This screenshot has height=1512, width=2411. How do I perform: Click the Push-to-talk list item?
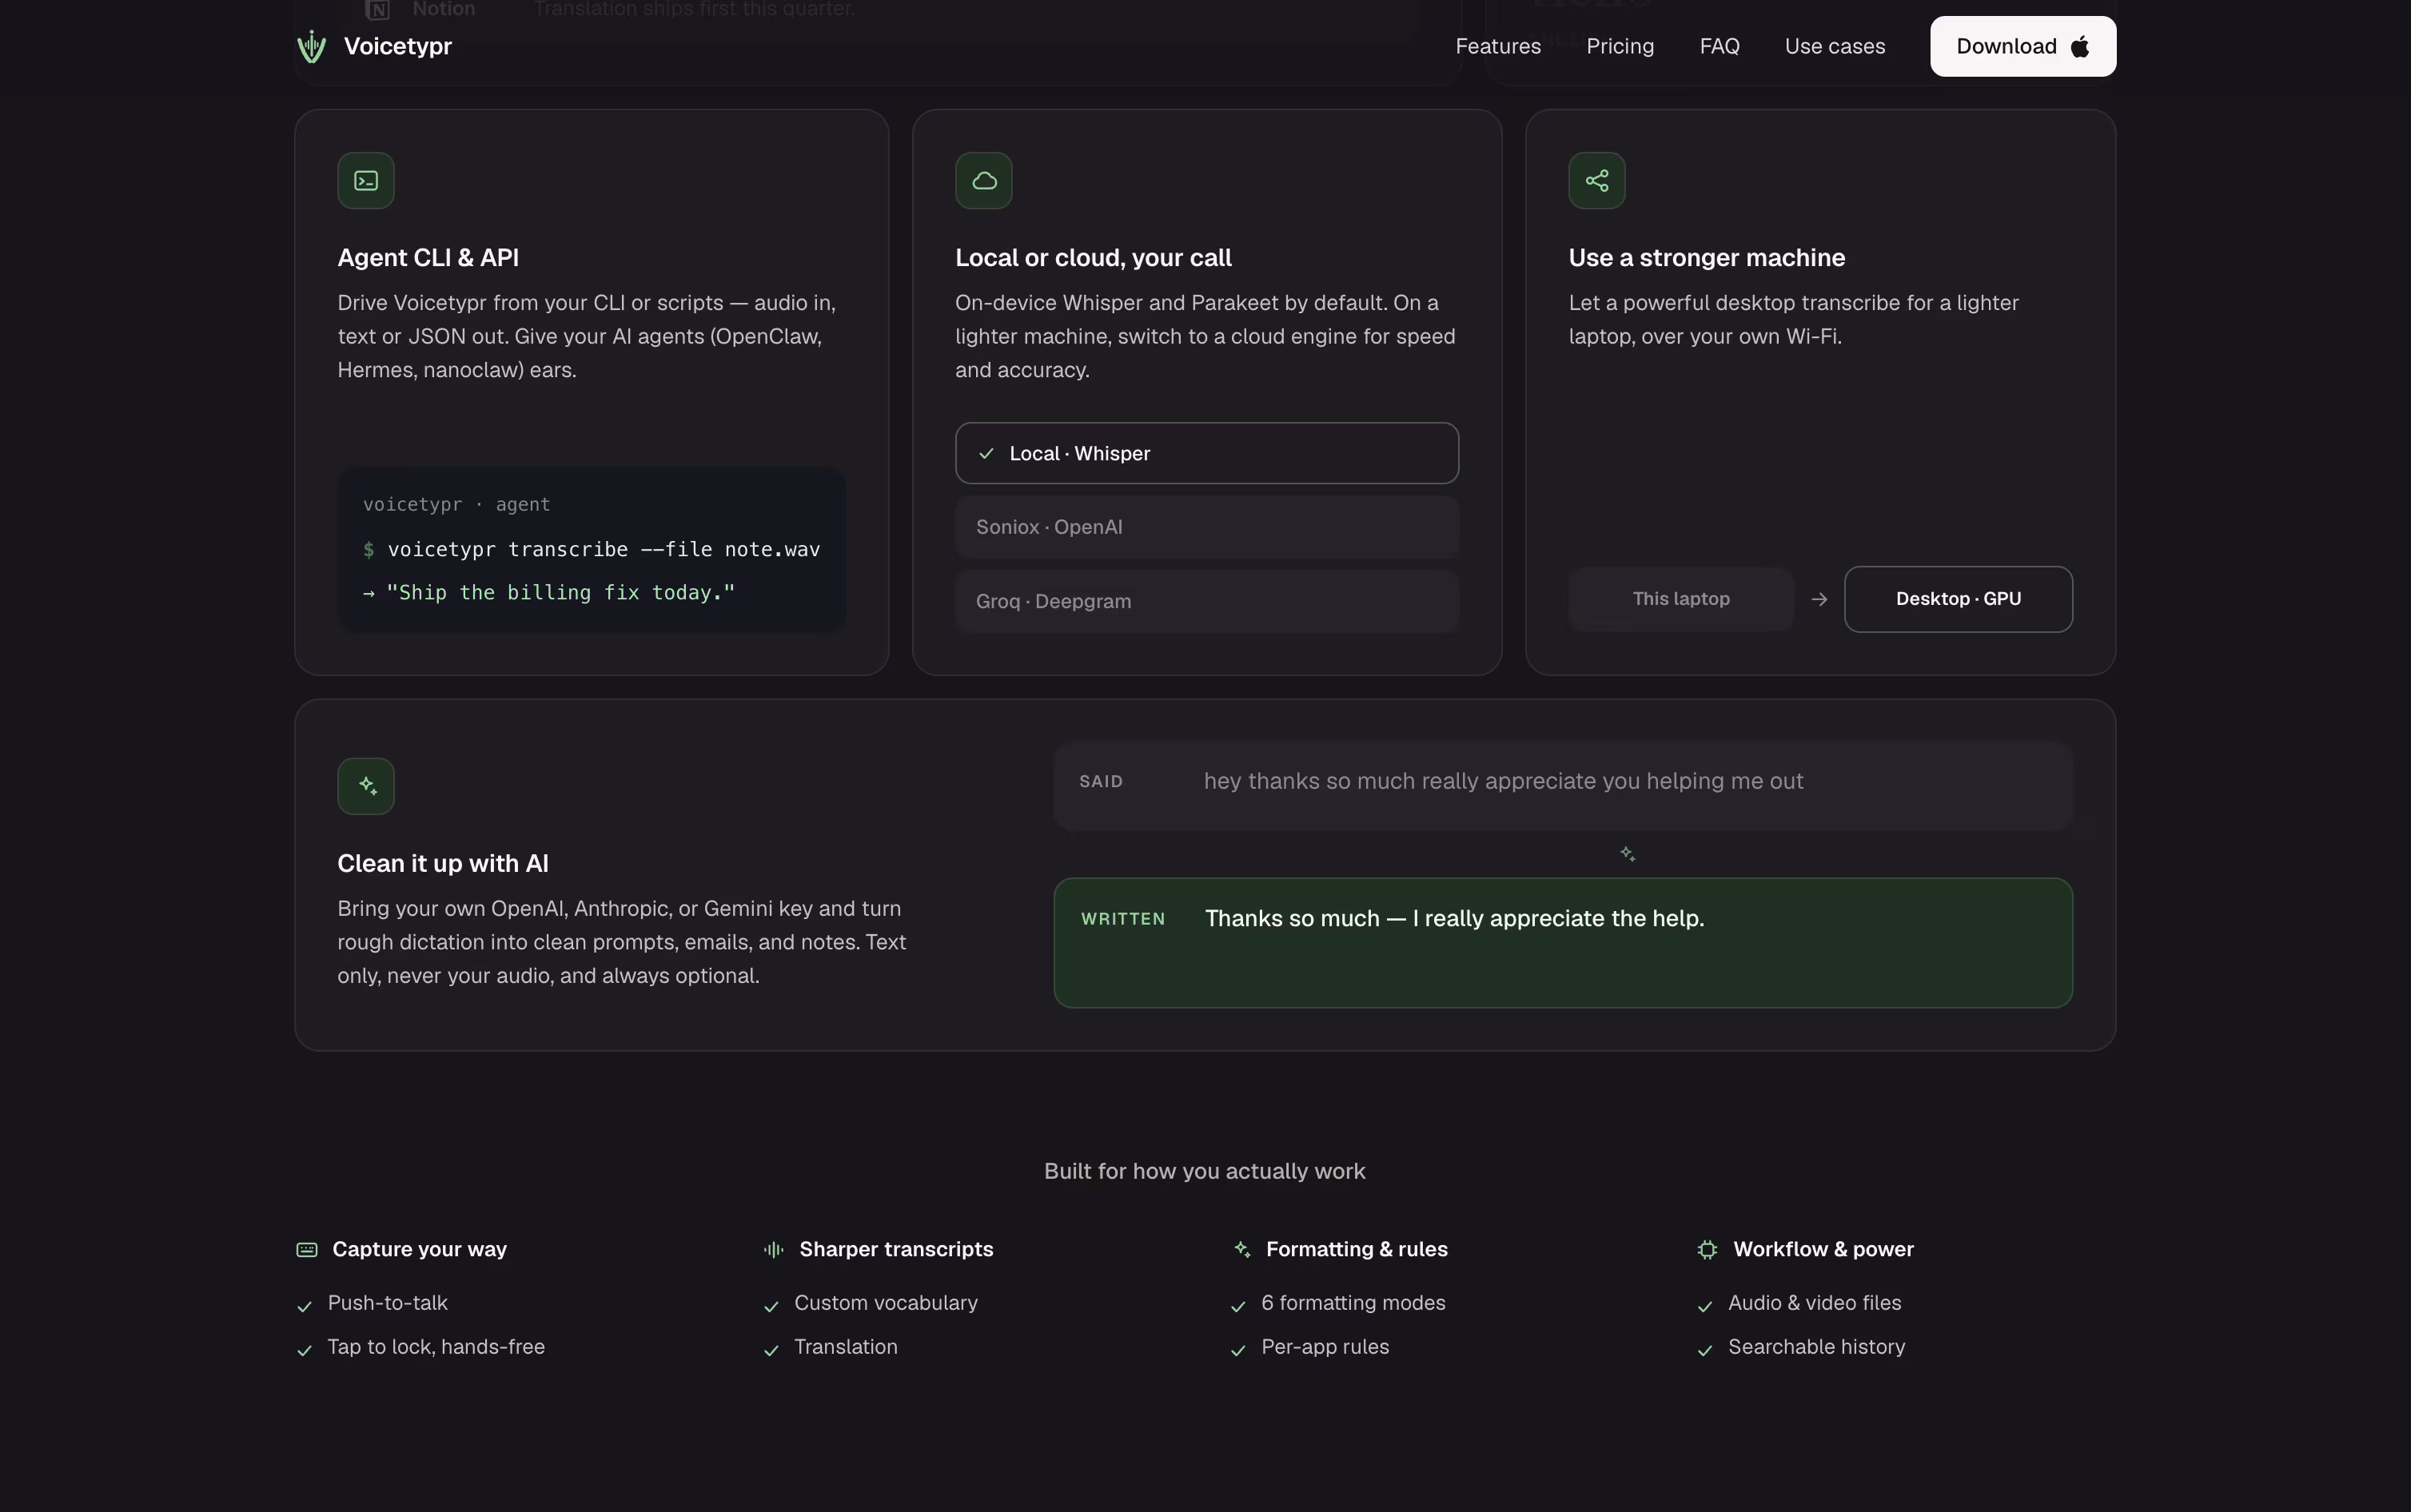point(388,1303)
